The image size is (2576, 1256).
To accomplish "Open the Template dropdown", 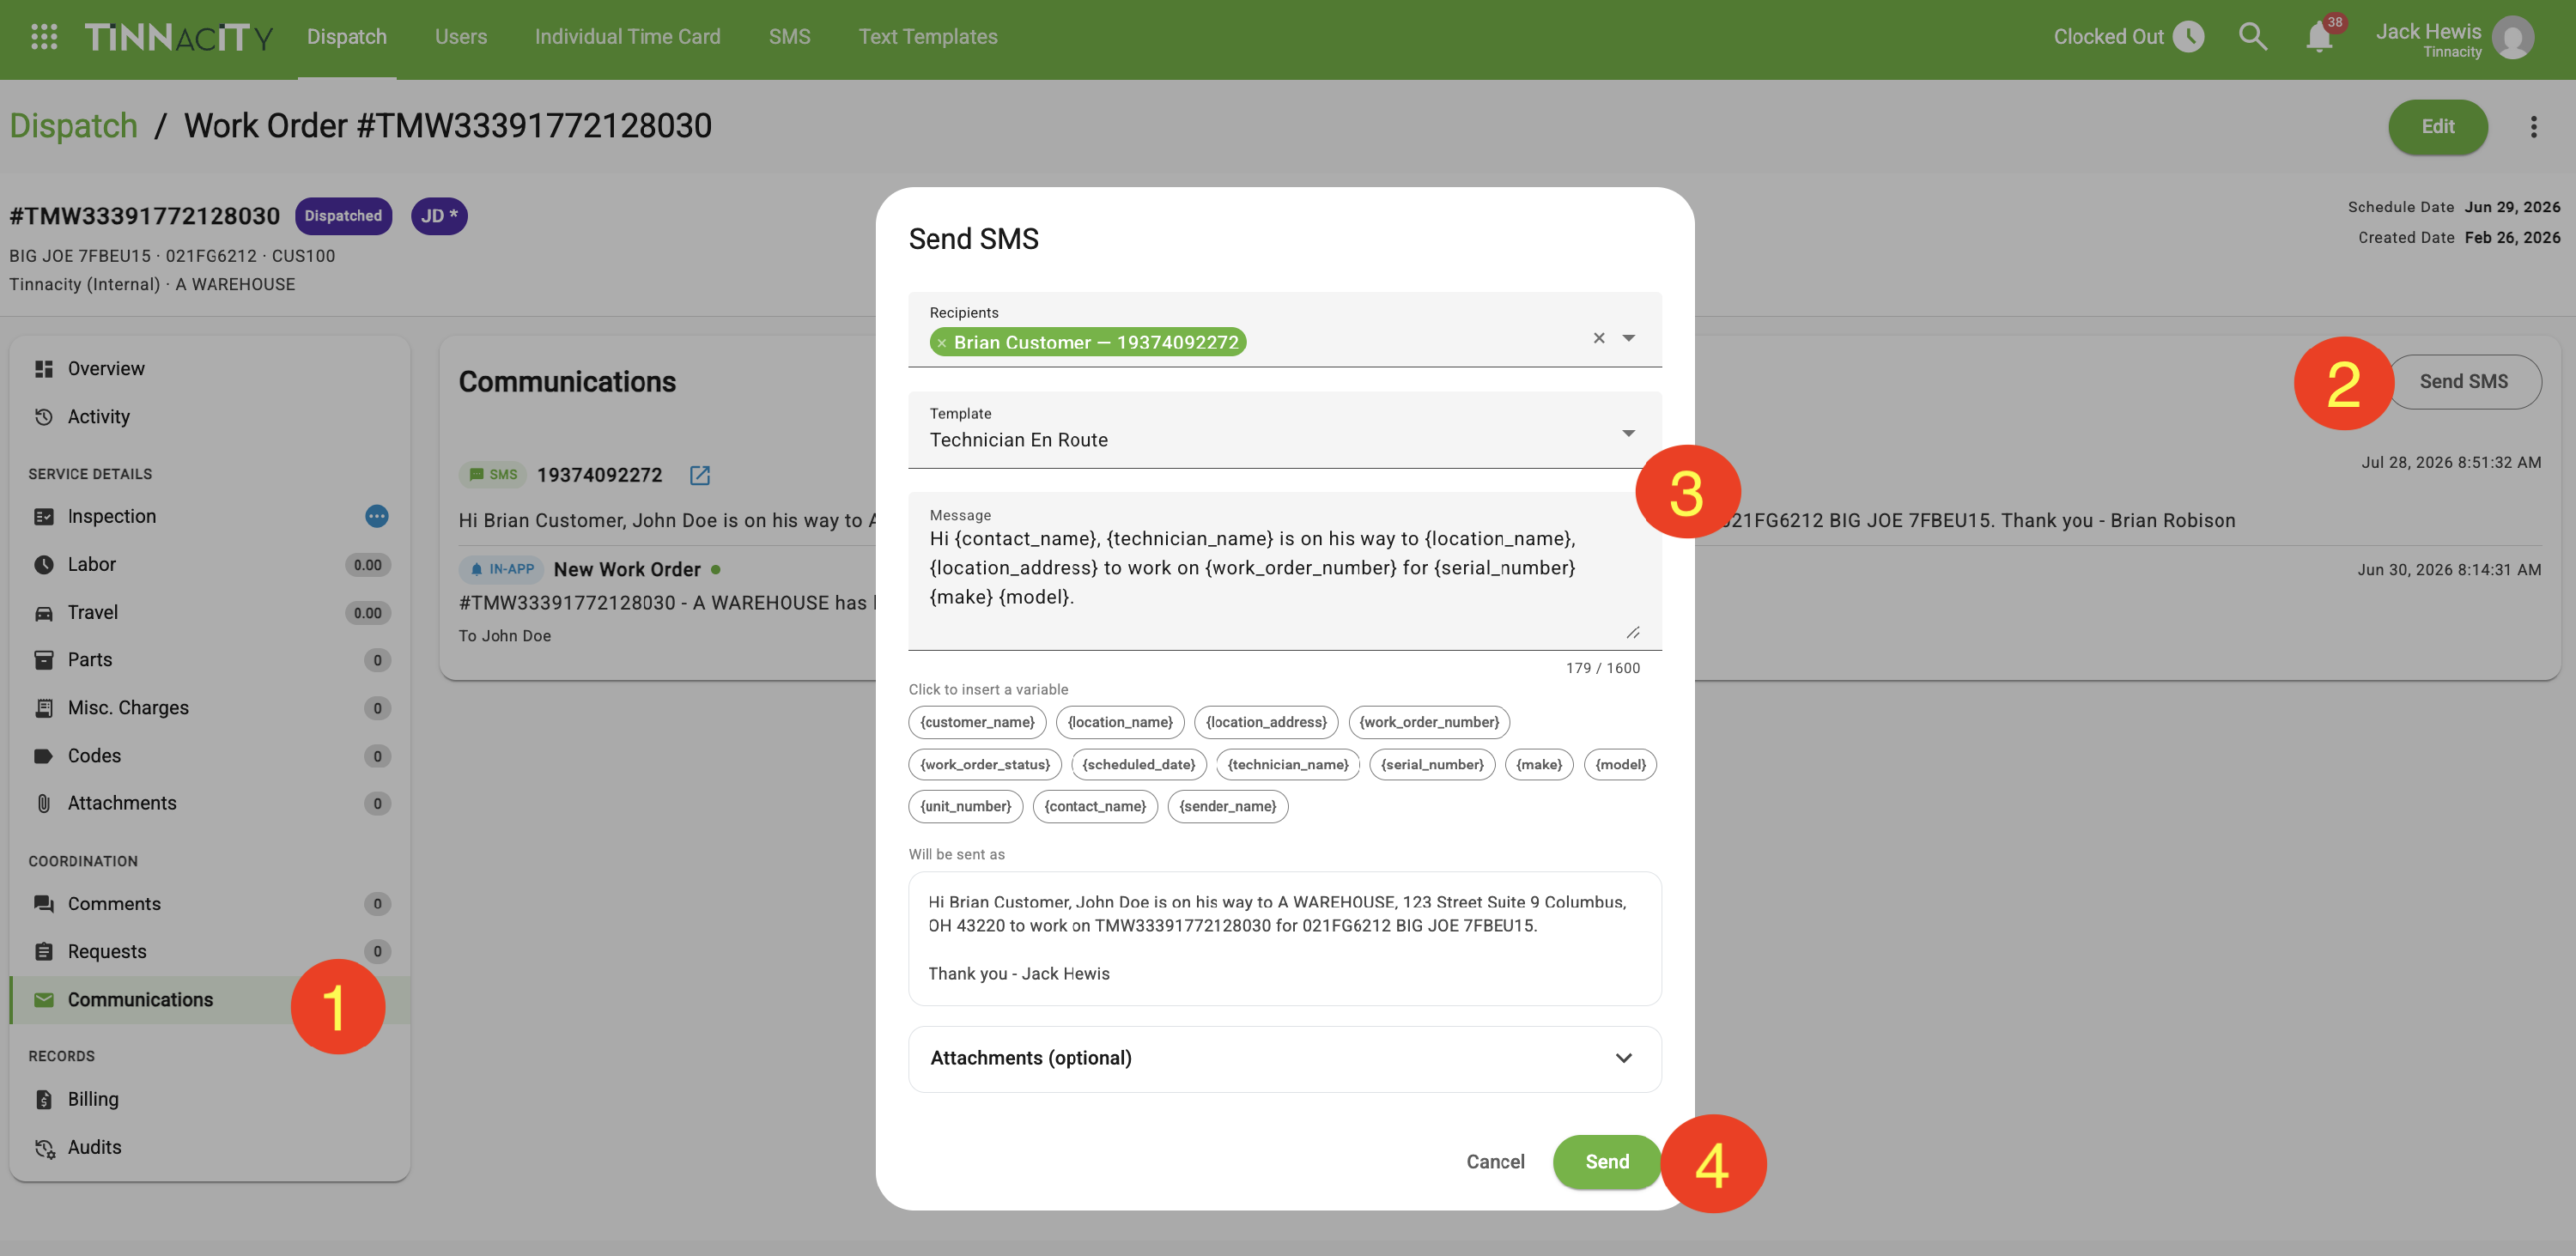I will point(1285,430).
